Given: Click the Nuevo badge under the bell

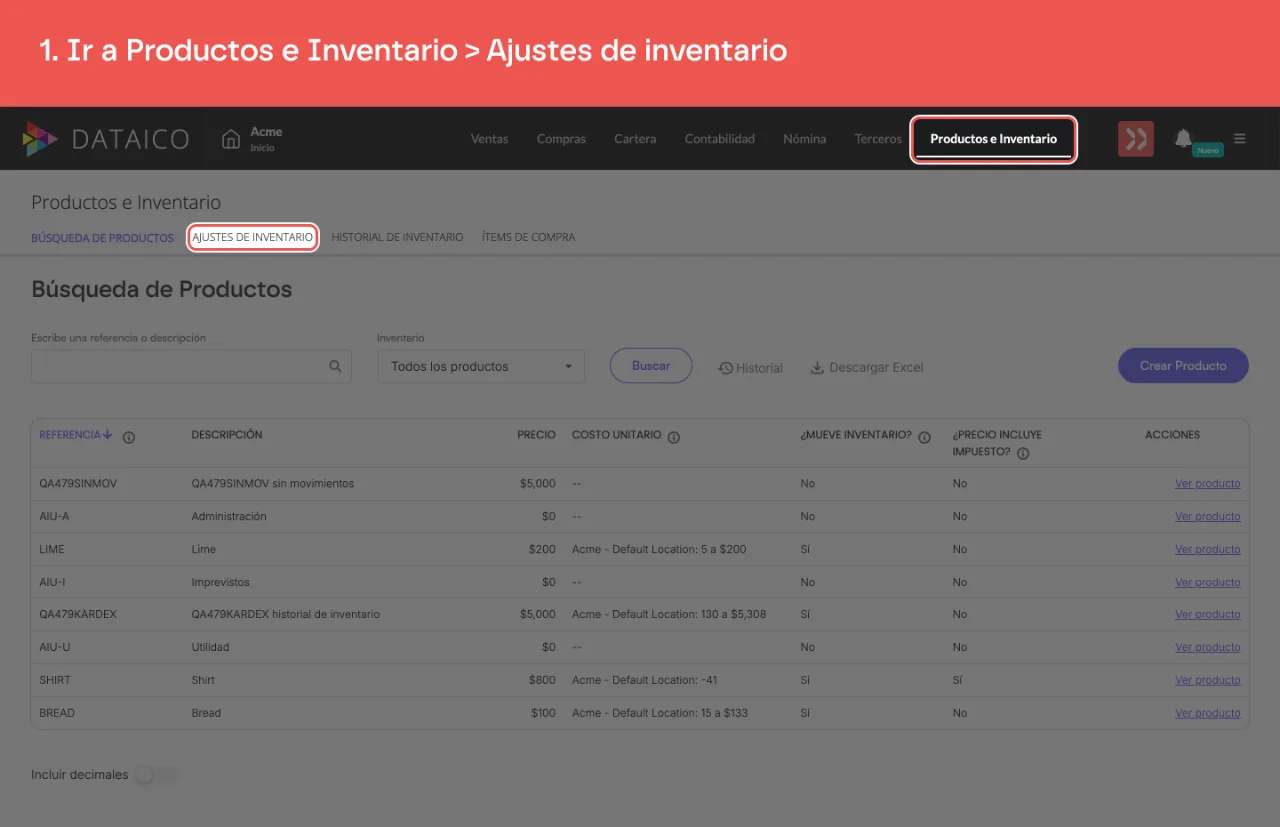Looking at the screenshot, I should (1208, 150).
